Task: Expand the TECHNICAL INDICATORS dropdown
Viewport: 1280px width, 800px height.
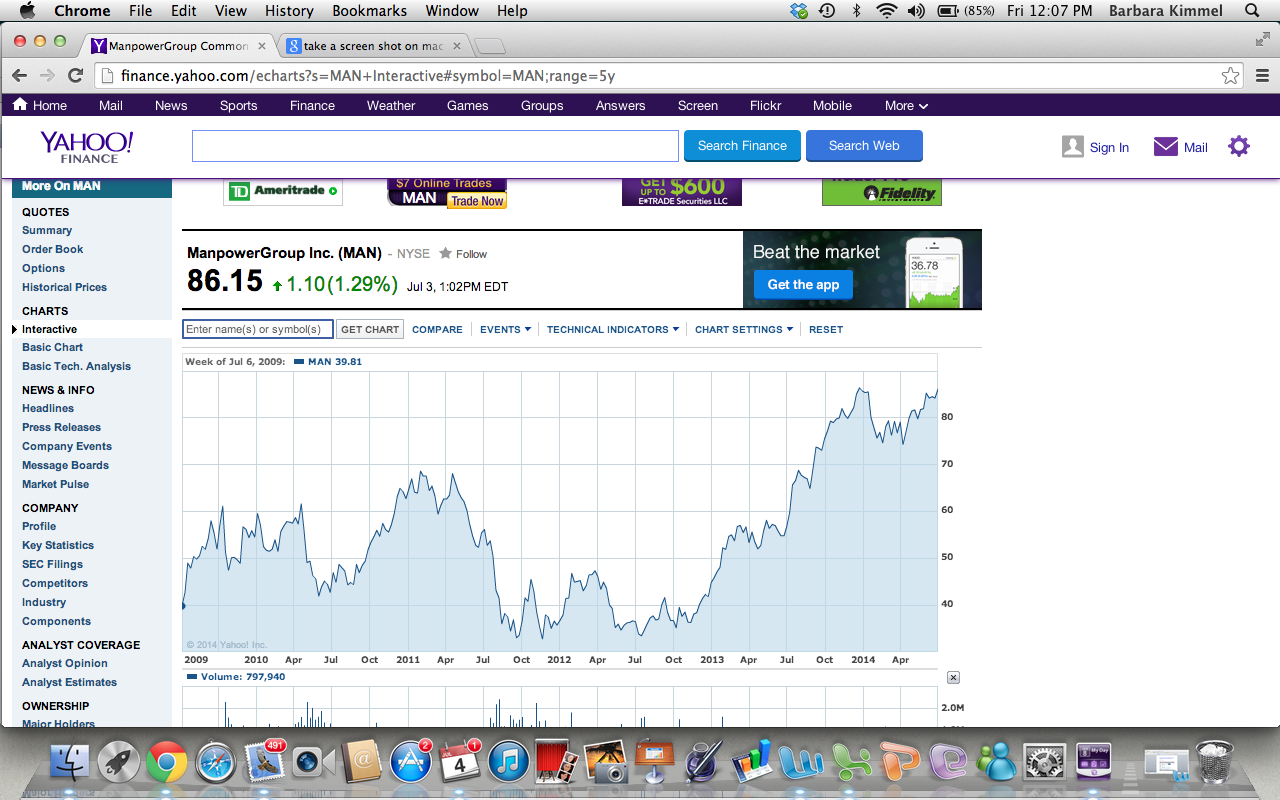Action: 613,329
